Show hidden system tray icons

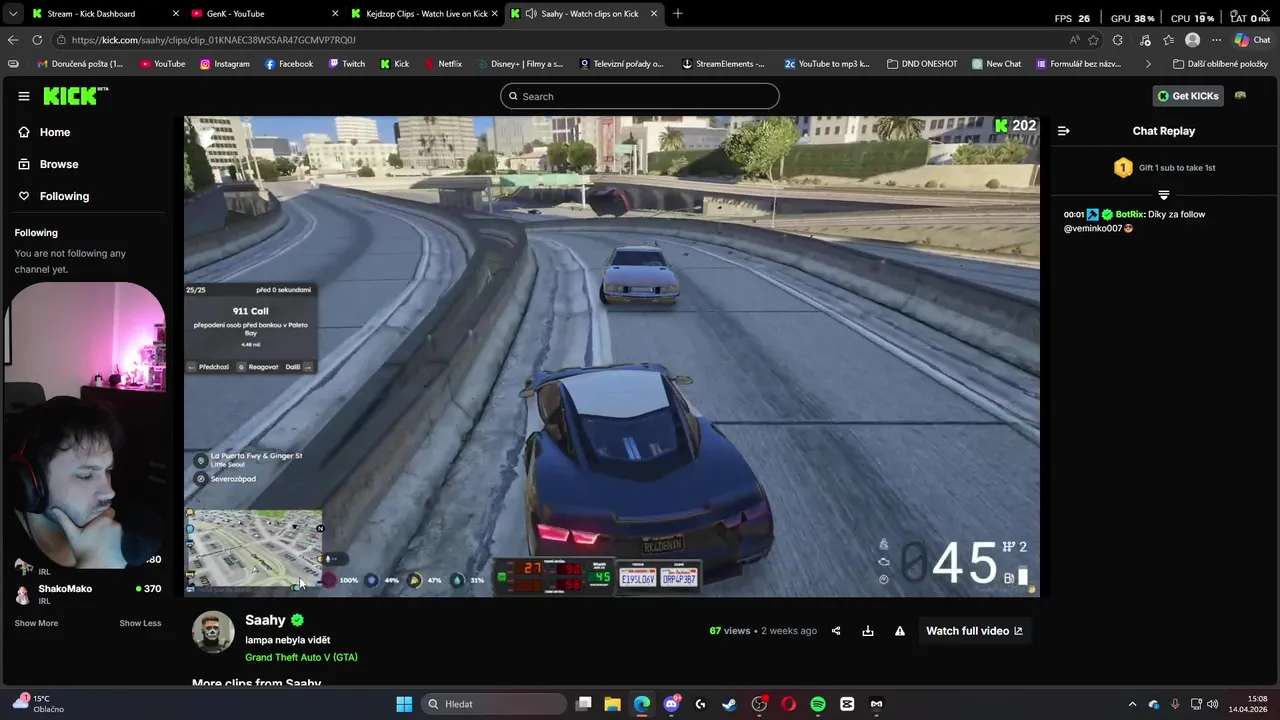point(1133,704)
